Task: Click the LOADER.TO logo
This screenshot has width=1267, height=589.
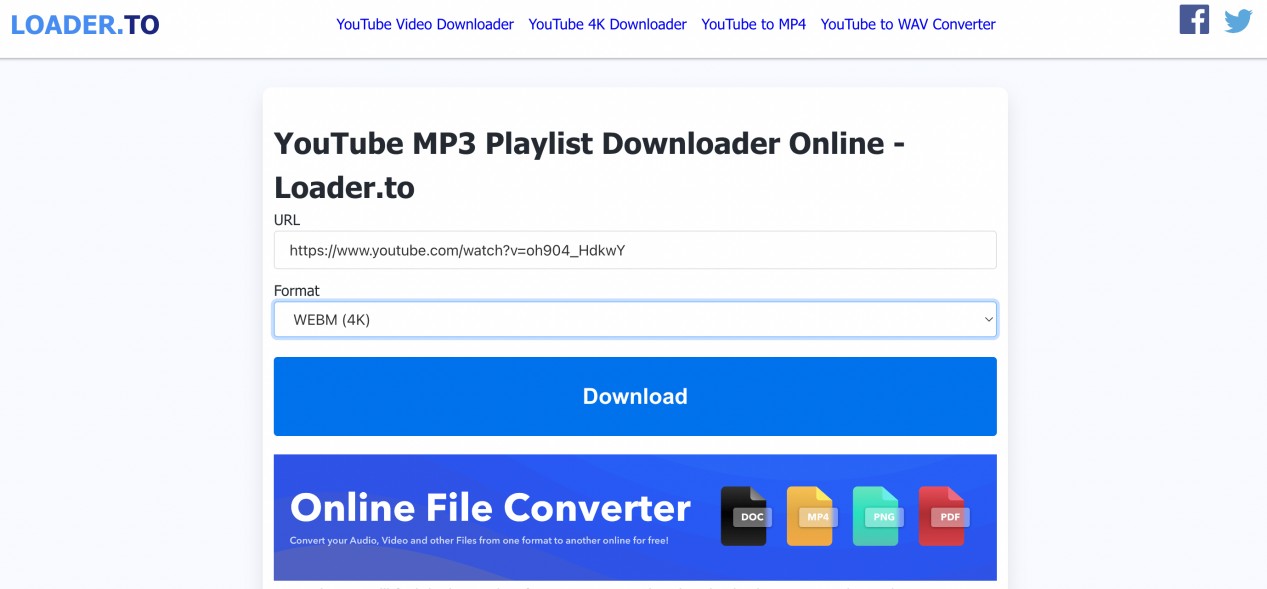Action: click(x=85, y=25)
